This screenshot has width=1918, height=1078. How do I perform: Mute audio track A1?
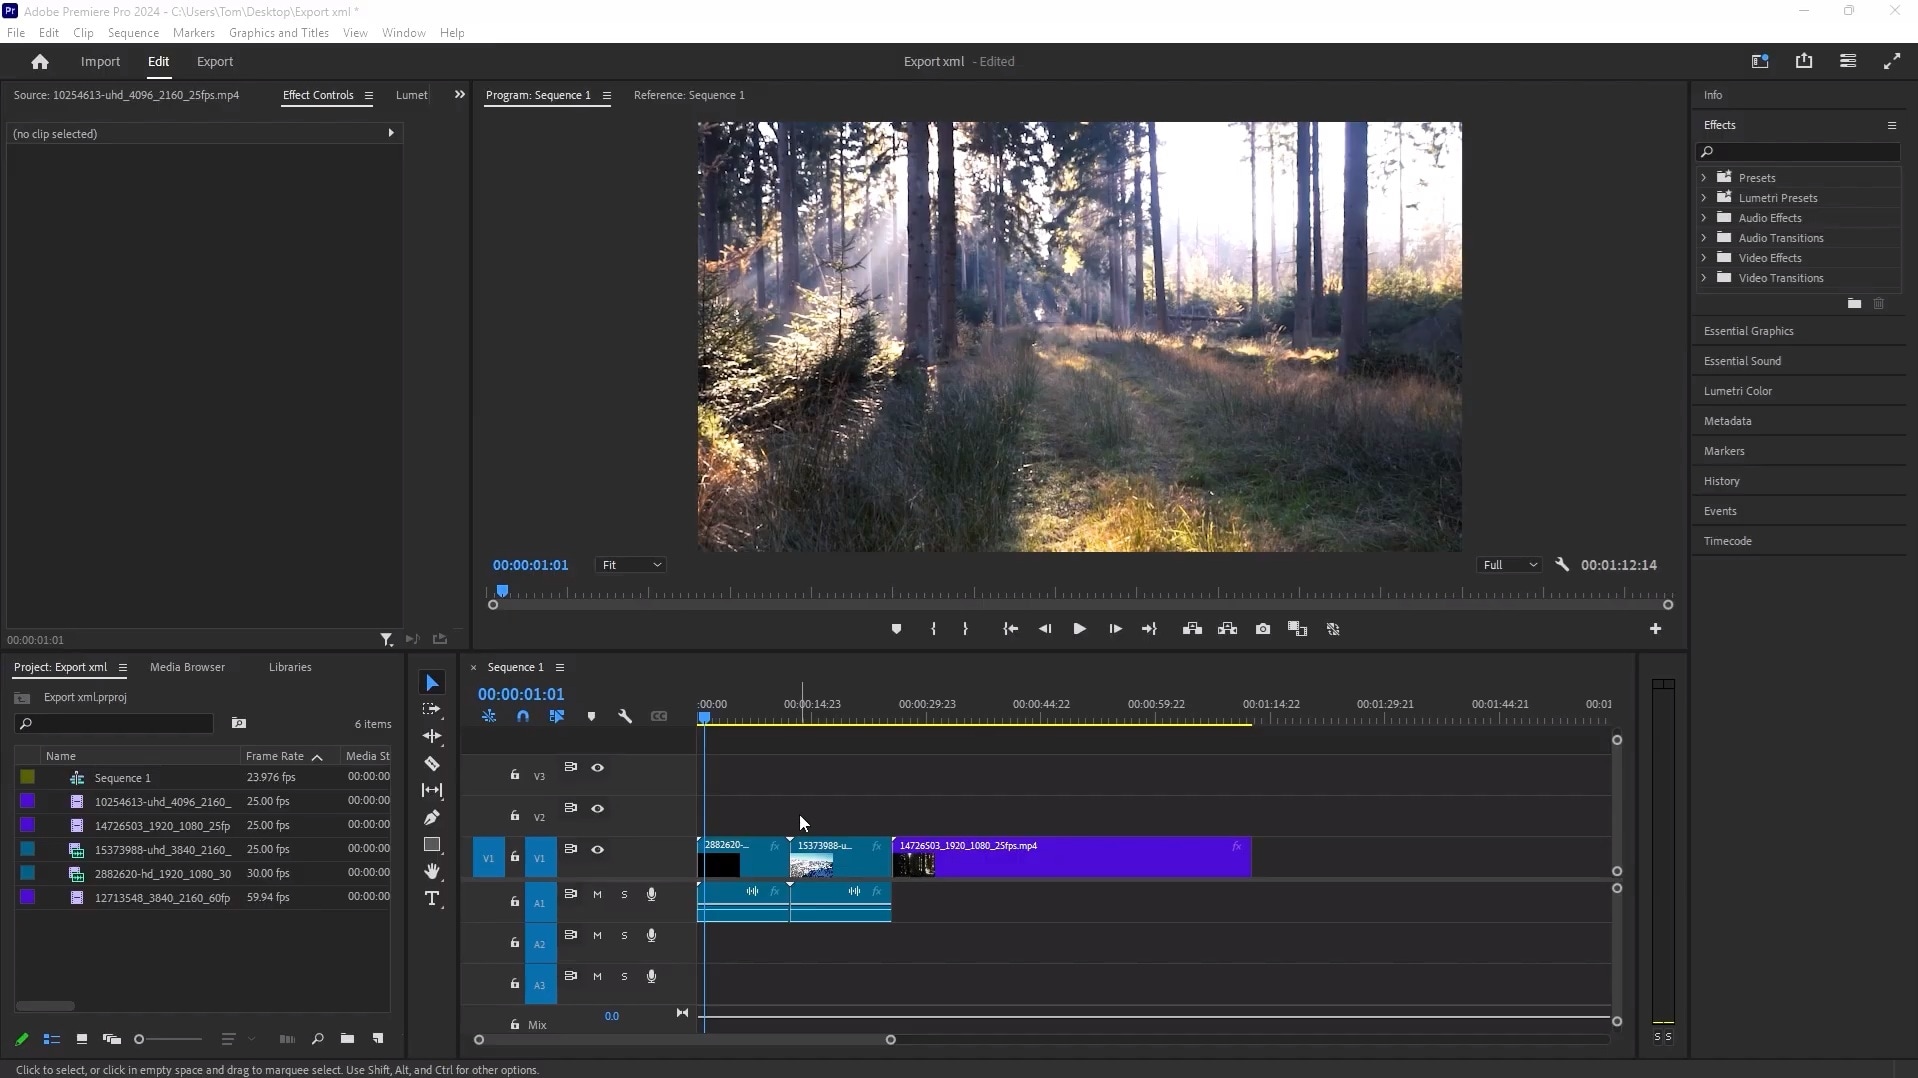pyautogui.click(x=597, y=895)
